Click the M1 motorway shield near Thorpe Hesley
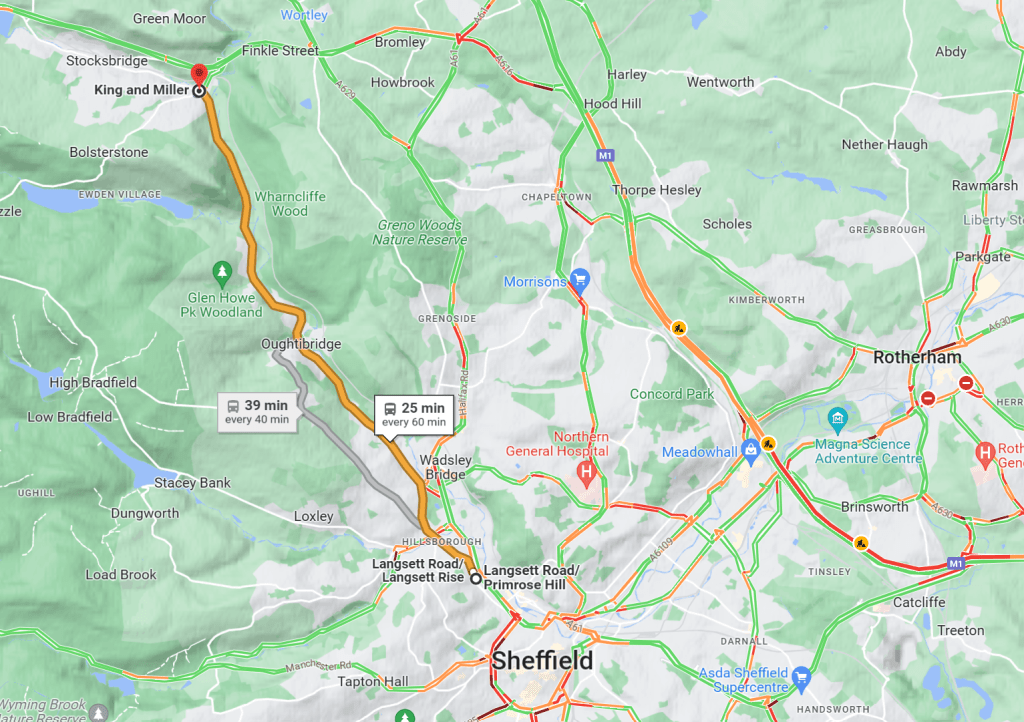1024x722 pixels. tap(605, 155)
